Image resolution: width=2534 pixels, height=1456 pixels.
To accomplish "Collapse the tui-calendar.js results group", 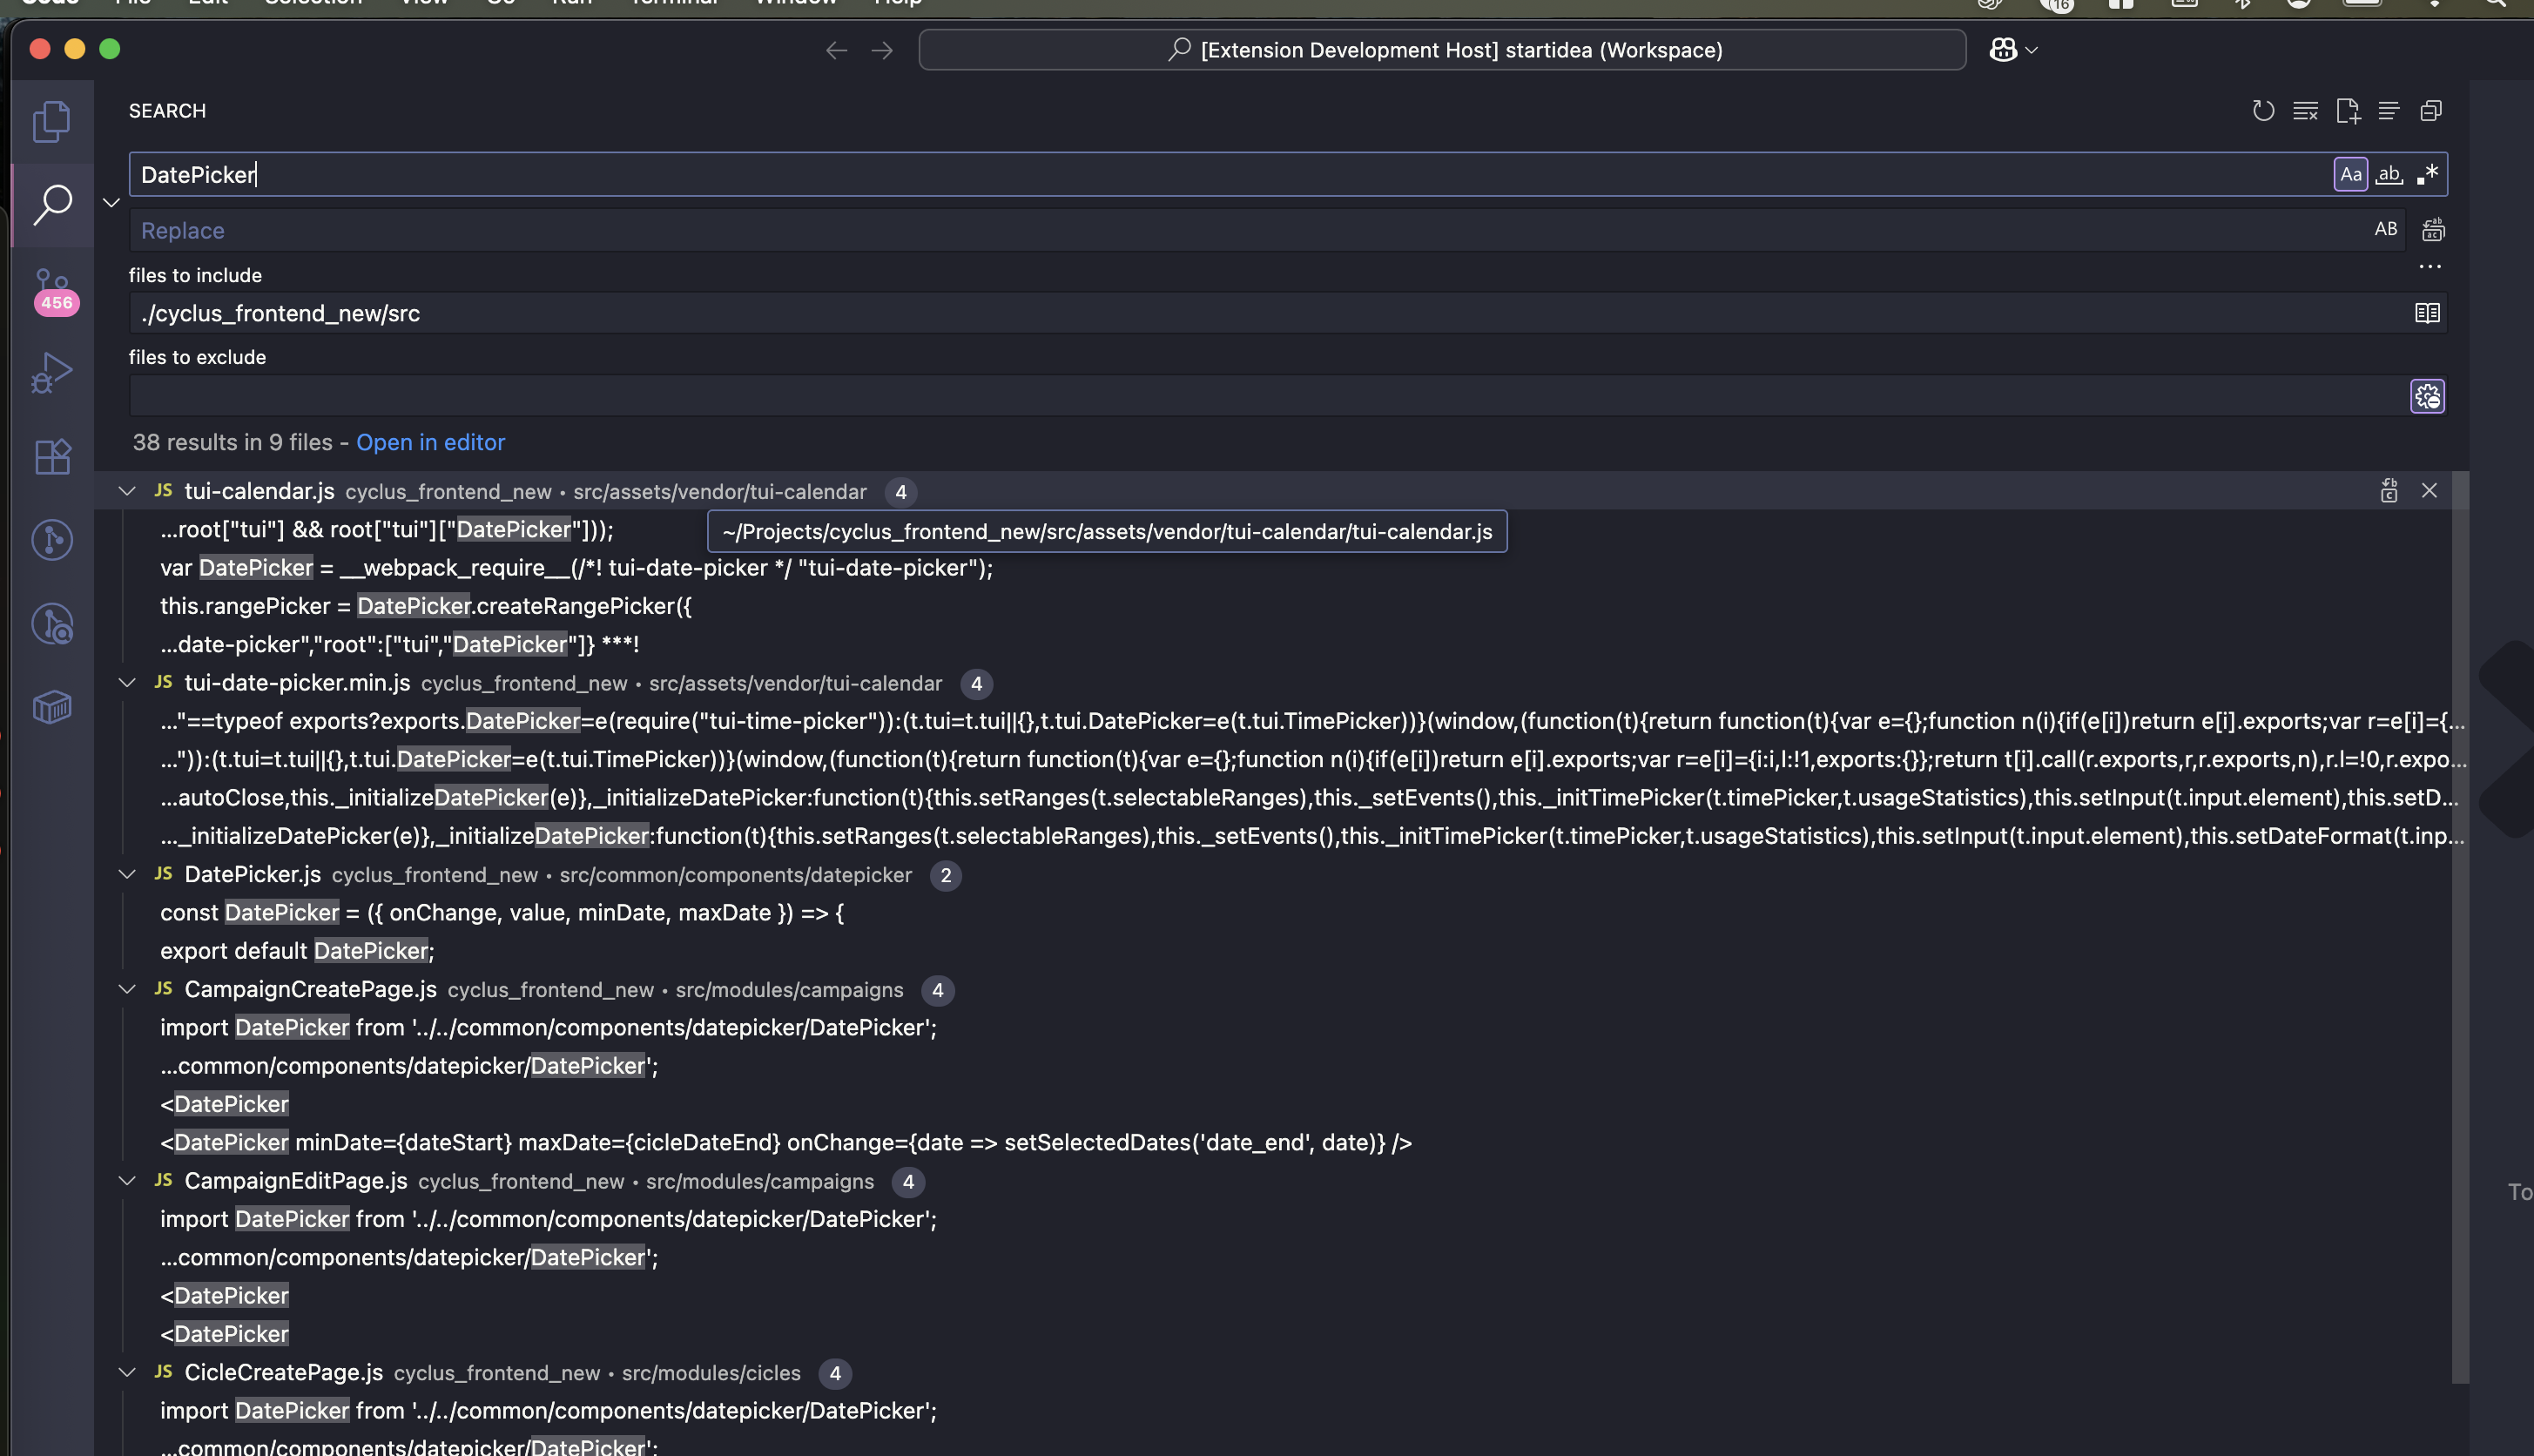I will point(127,491).
